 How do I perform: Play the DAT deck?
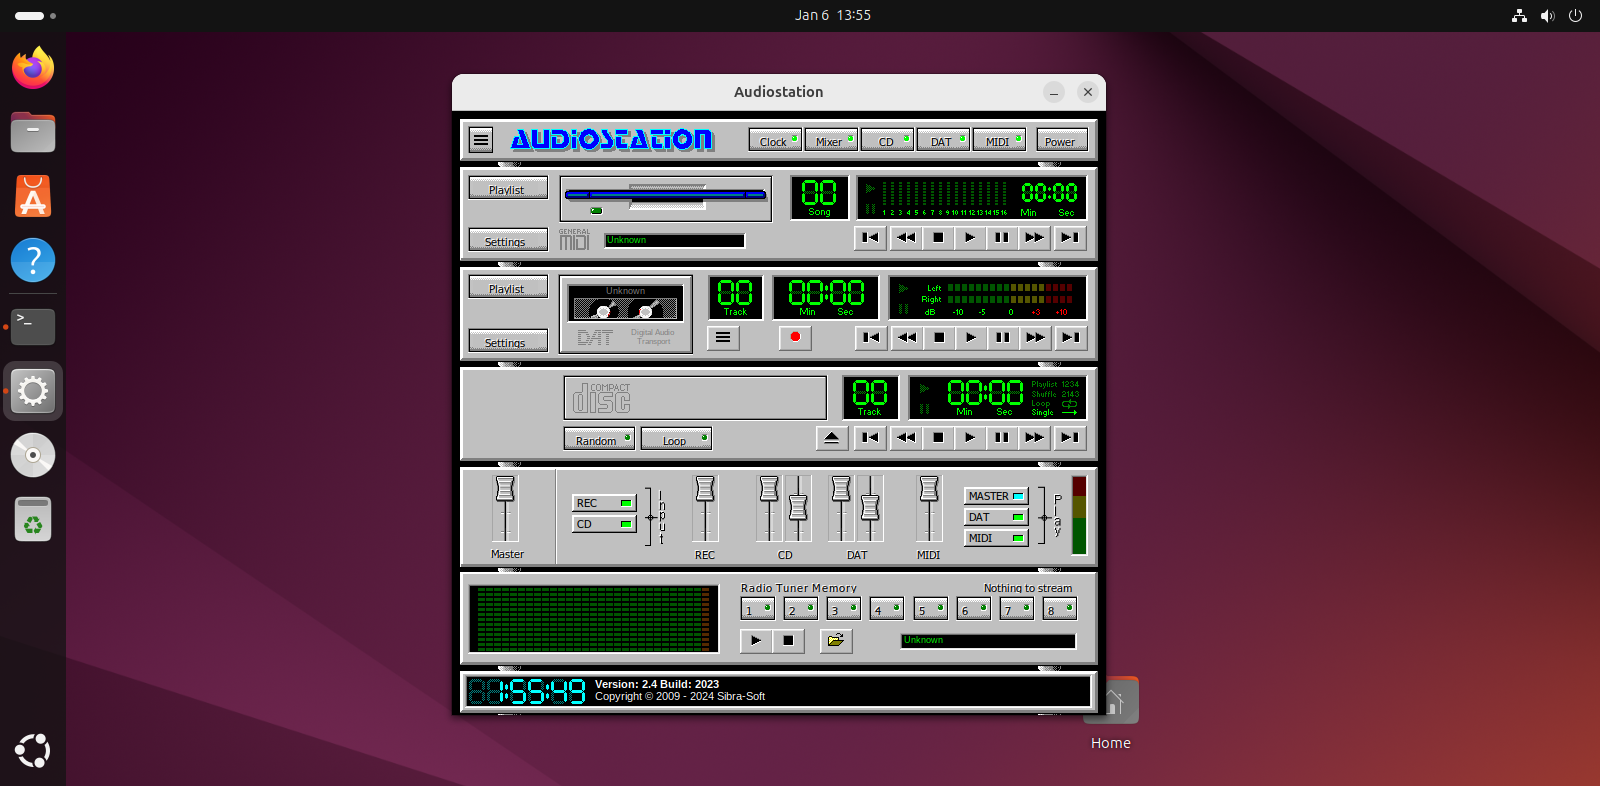point(971,338)
